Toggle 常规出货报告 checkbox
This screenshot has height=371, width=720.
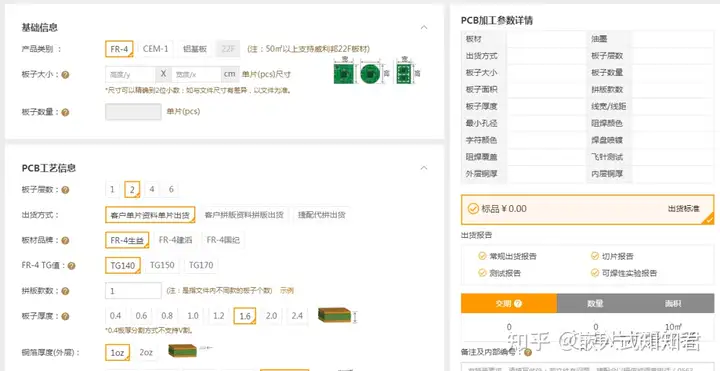pos(482,256)
